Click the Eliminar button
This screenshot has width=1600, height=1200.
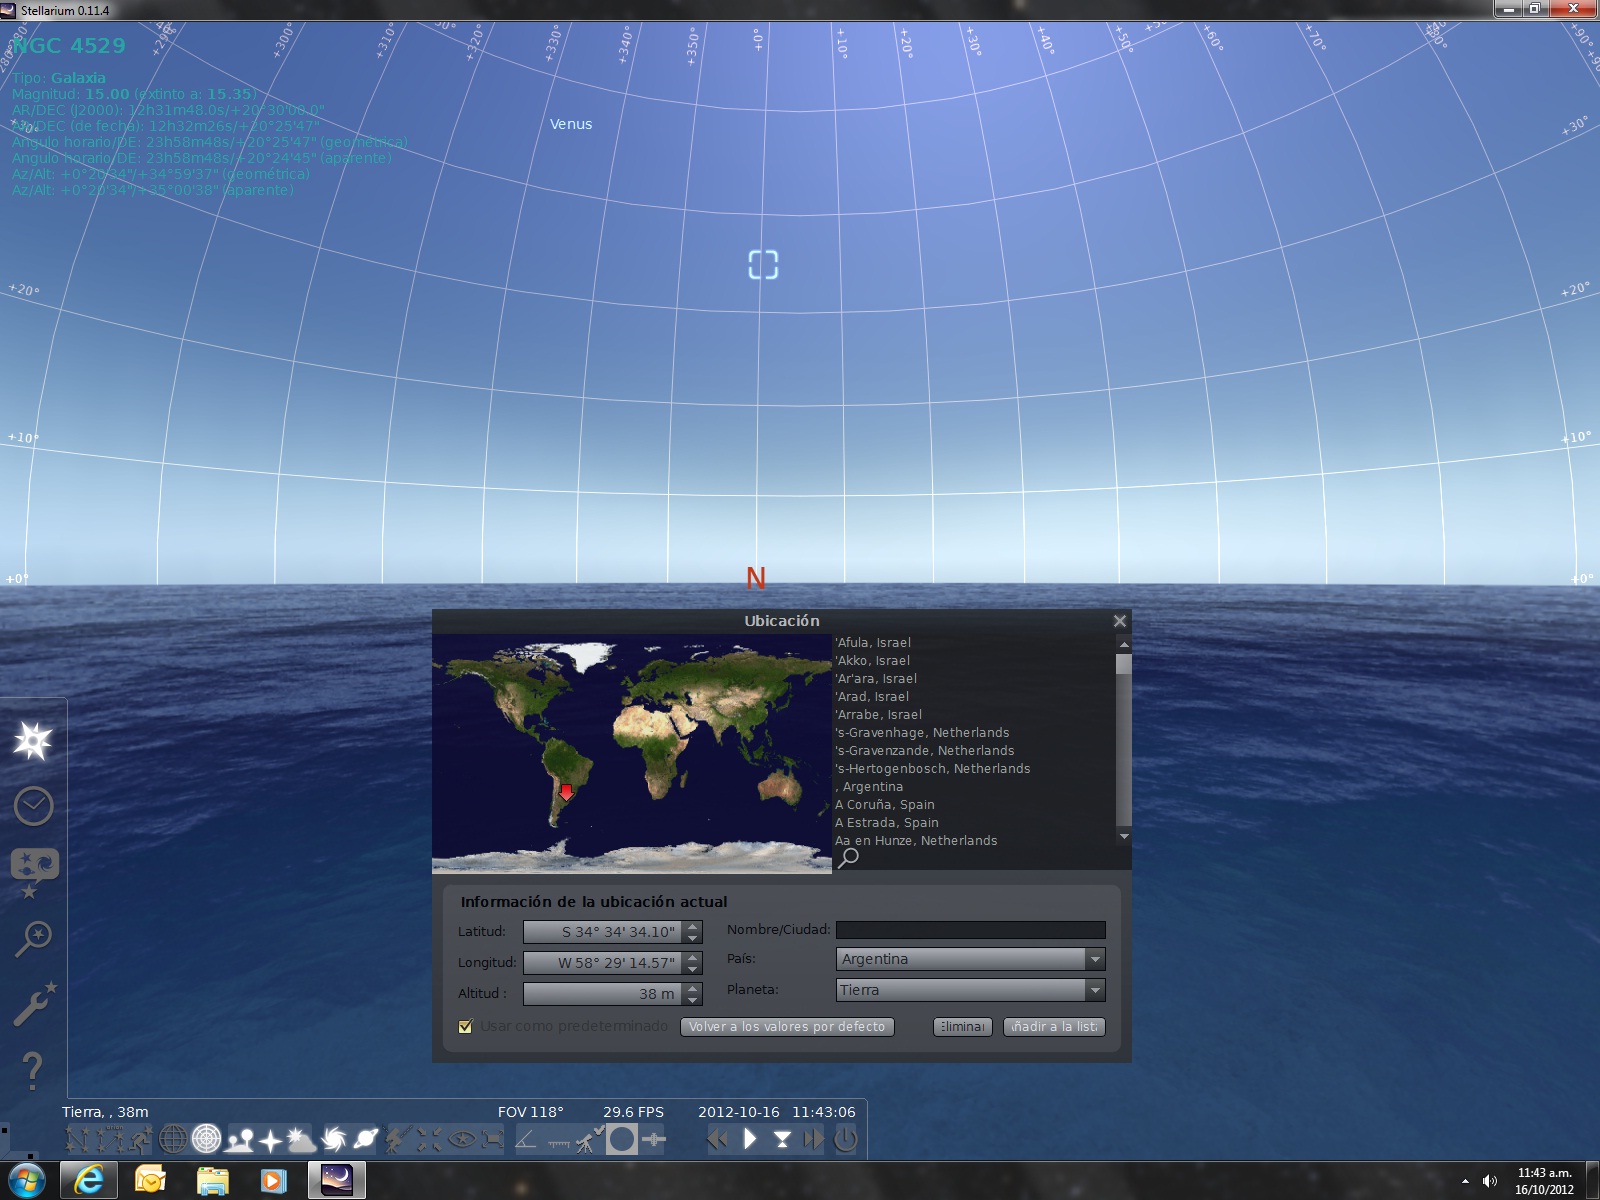point(963,1027)
